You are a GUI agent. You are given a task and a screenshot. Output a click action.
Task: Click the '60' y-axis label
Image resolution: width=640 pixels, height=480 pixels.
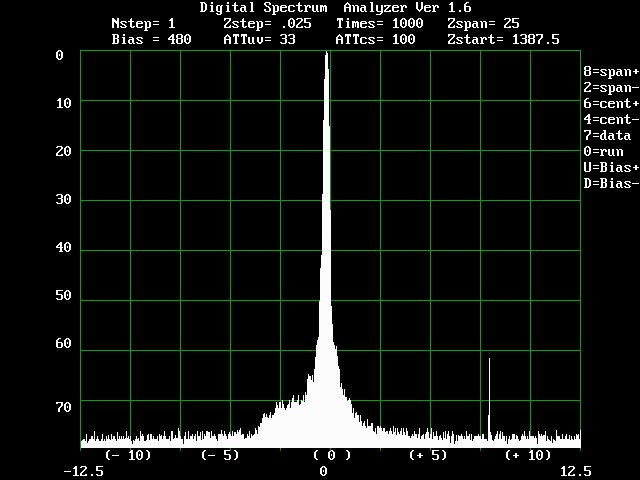pos(64,343)
